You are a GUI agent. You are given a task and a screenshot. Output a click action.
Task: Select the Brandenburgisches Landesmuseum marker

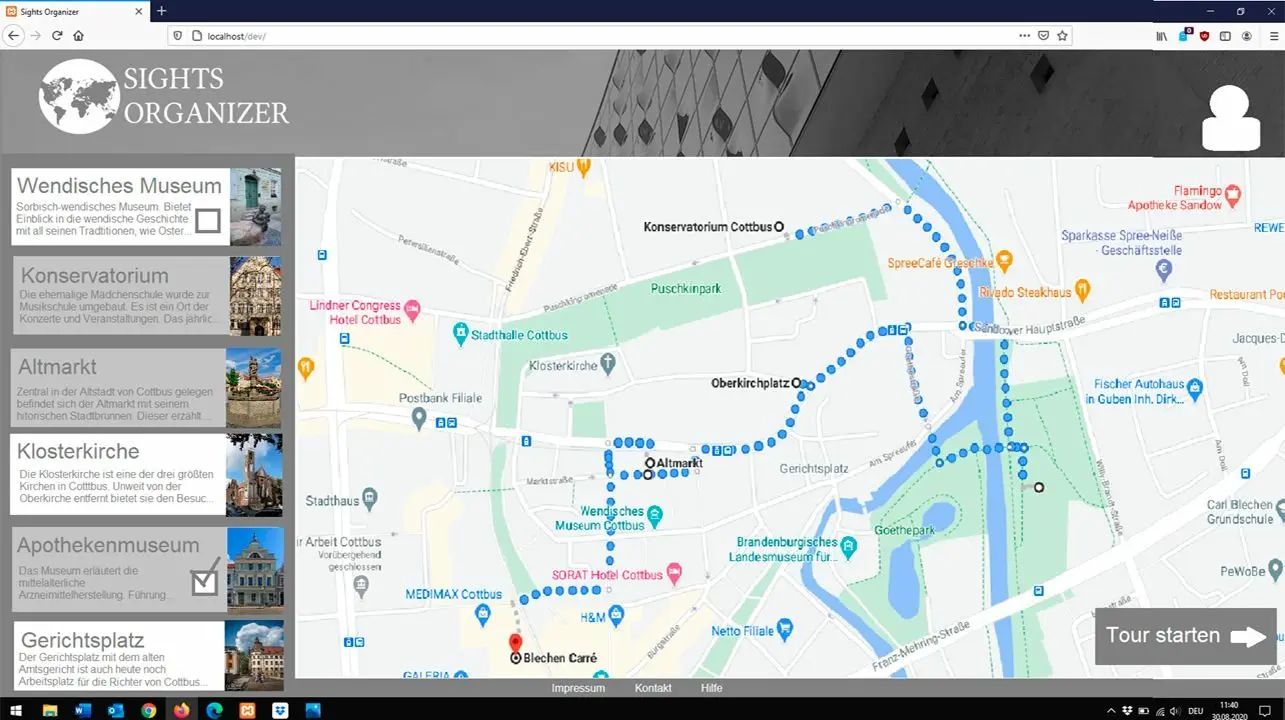coord(848,546)
